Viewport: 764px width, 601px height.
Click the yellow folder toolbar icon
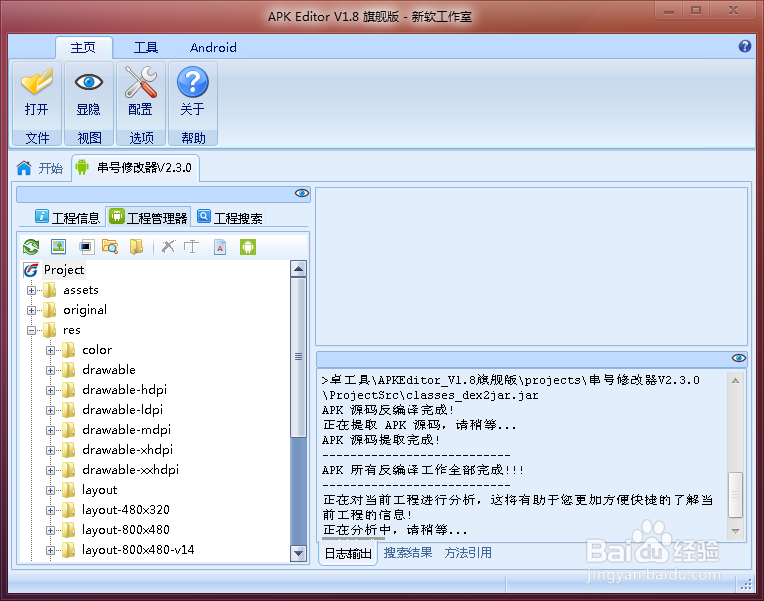[x=136, y=247]
